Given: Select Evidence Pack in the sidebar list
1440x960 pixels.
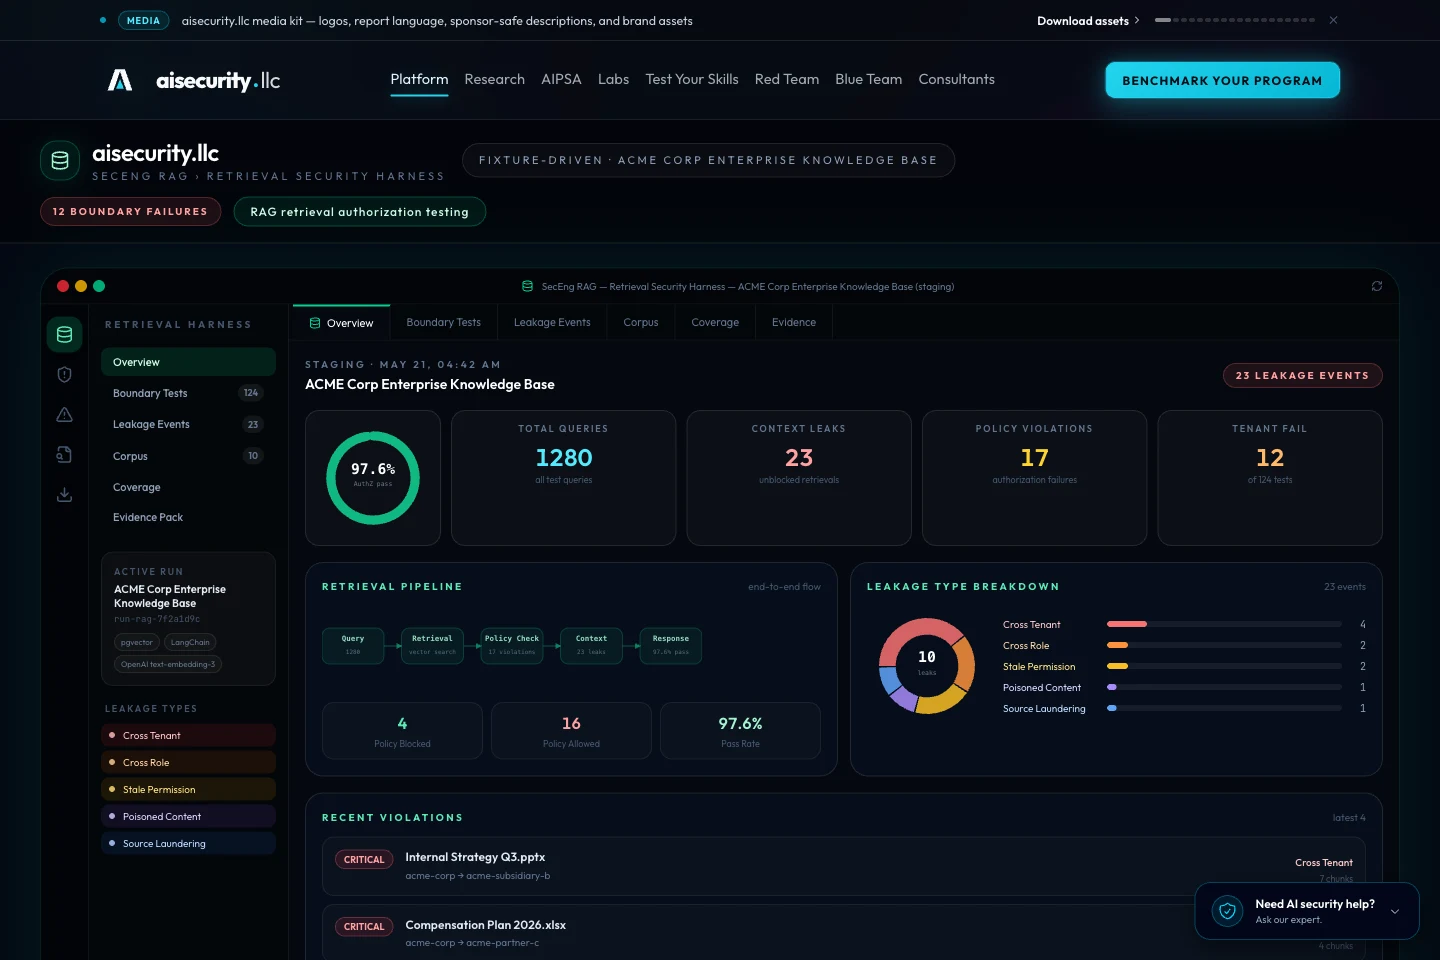Looking at the screenshot, I should click(x=188, y=517).
